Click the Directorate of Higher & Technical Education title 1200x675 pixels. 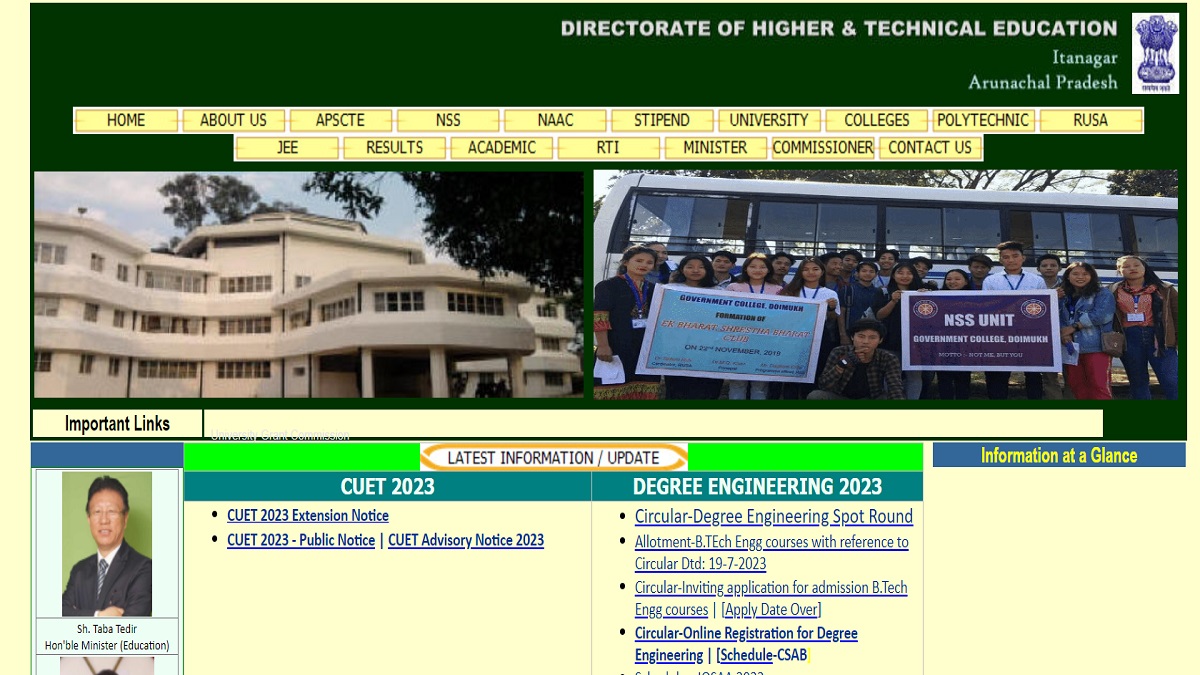[x=839, y=28]
